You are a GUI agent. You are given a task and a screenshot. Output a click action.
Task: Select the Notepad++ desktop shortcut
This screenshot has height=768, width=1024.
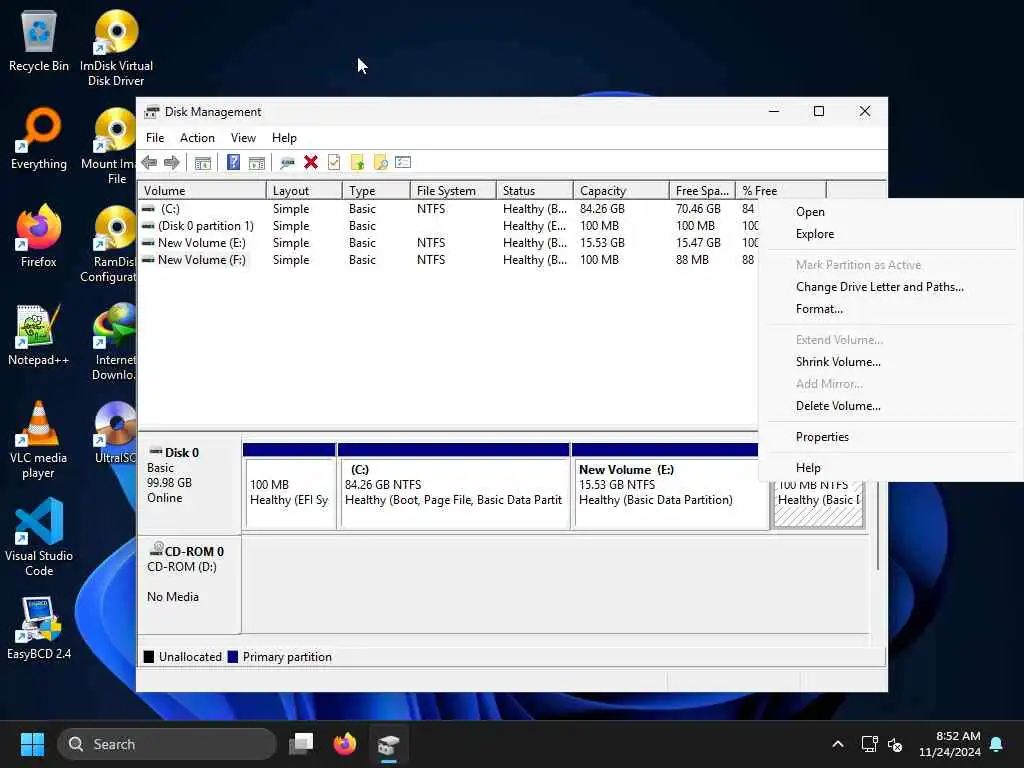[x=39, y=334]
